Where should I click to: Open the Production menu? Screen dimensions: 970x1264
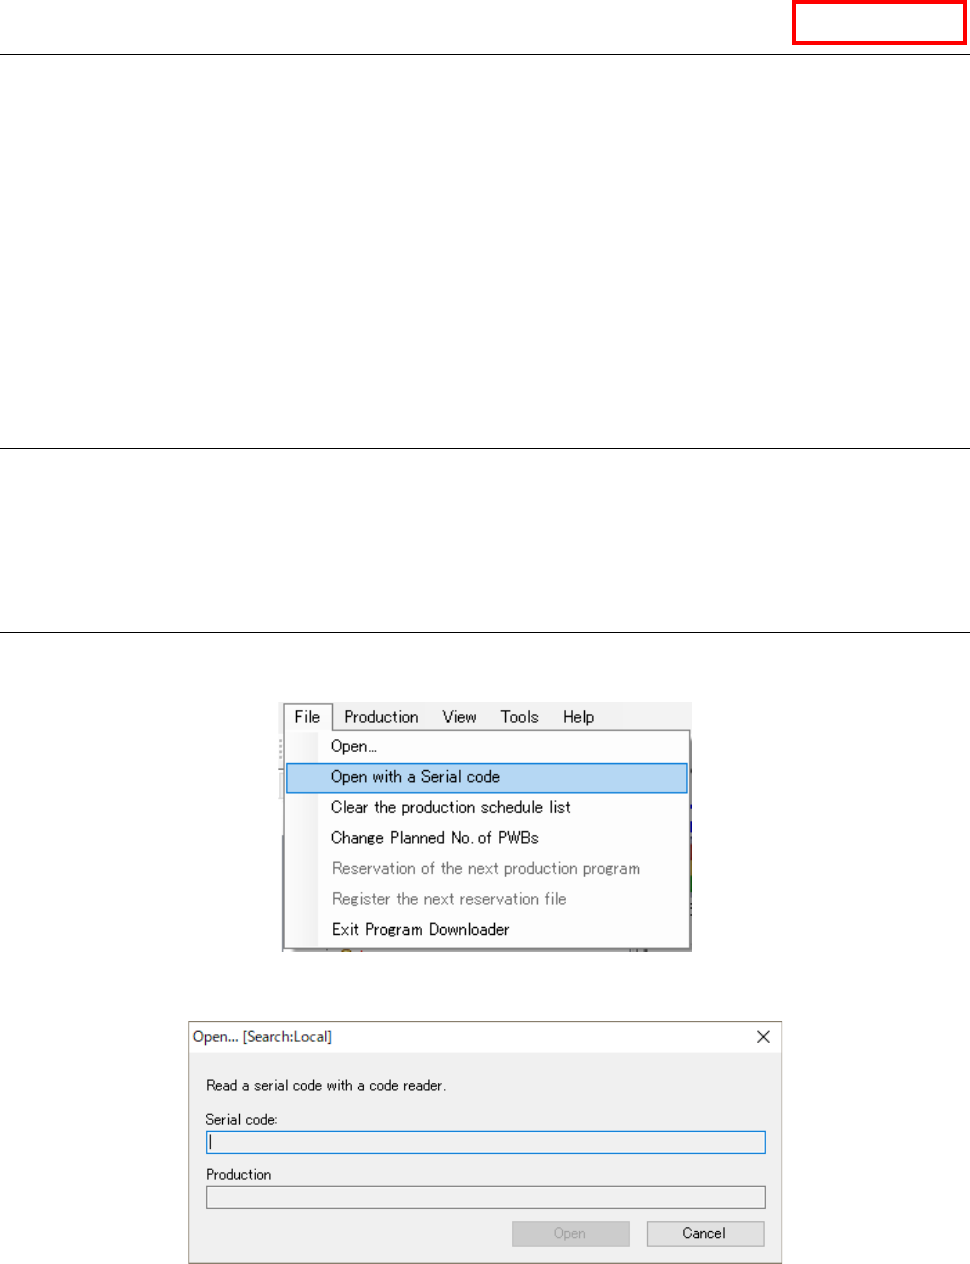coord(381,717)
